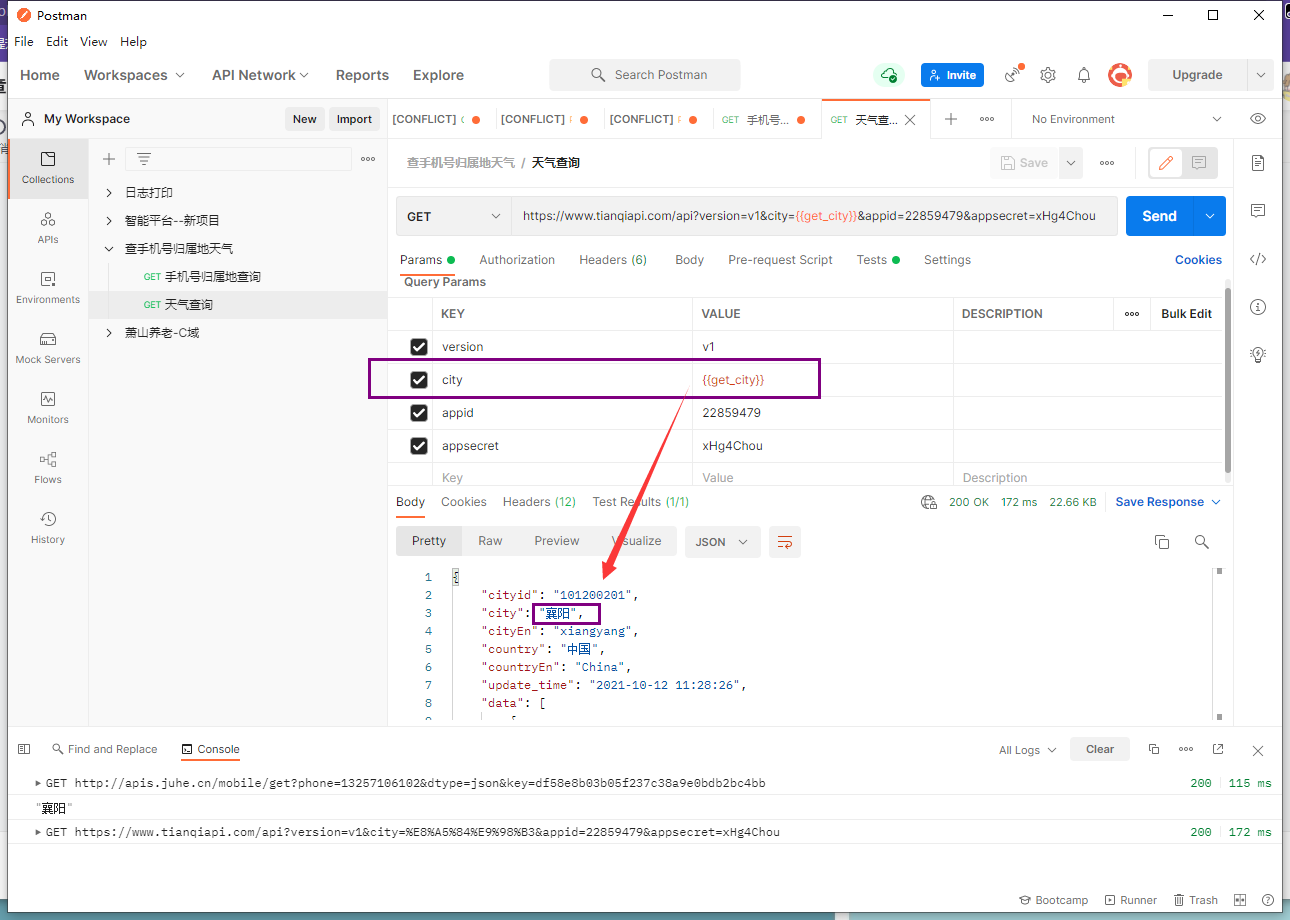Collapse the 查手机号归属地天气 collection
This screenshot has height=920, width=1290.
109,249
